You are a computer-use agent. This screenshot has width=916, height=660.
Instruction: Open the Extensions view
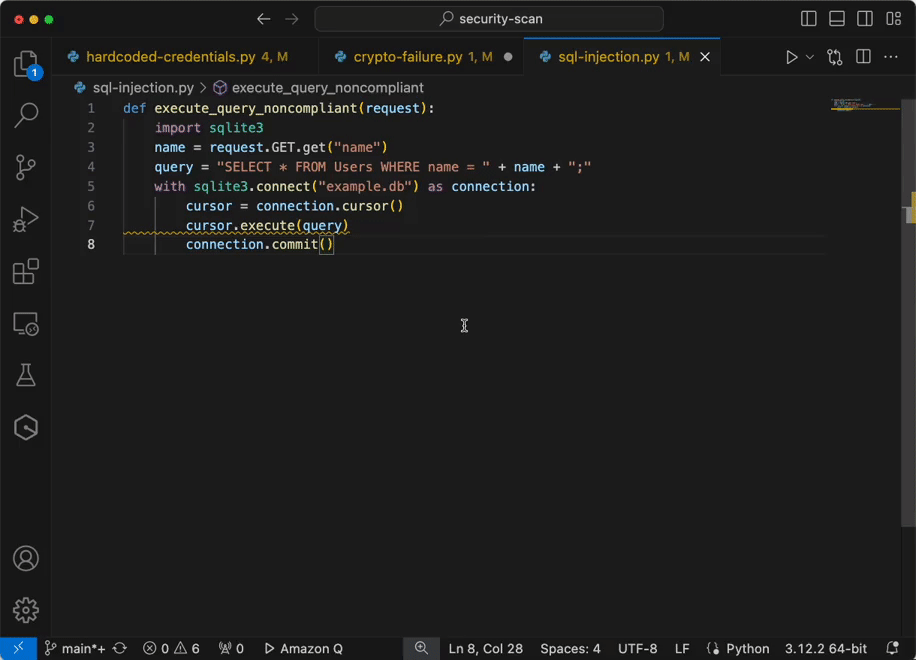point(25,271)
